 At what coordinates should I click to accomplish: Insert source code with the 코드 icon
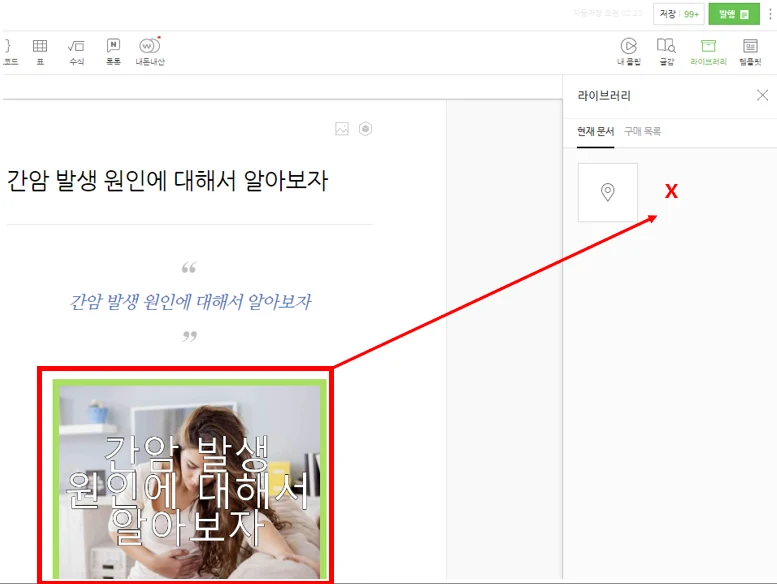click(9, 52)
